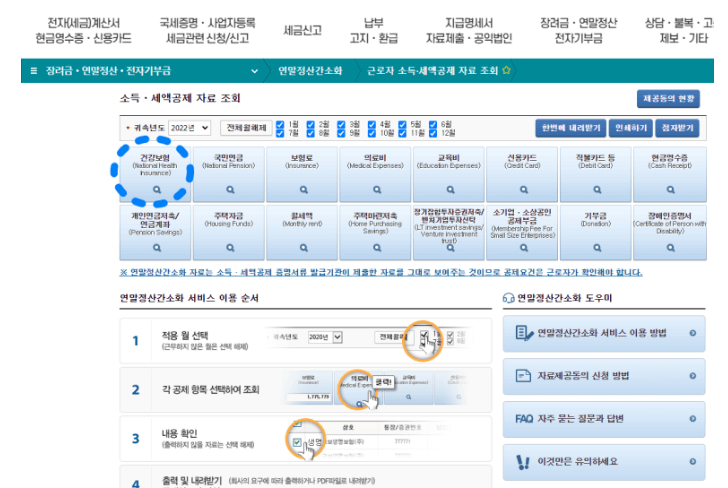Toggle the 8월 checkbox
Image resolution: width=728 pixels, height=488 pixels.
(311, 133)
